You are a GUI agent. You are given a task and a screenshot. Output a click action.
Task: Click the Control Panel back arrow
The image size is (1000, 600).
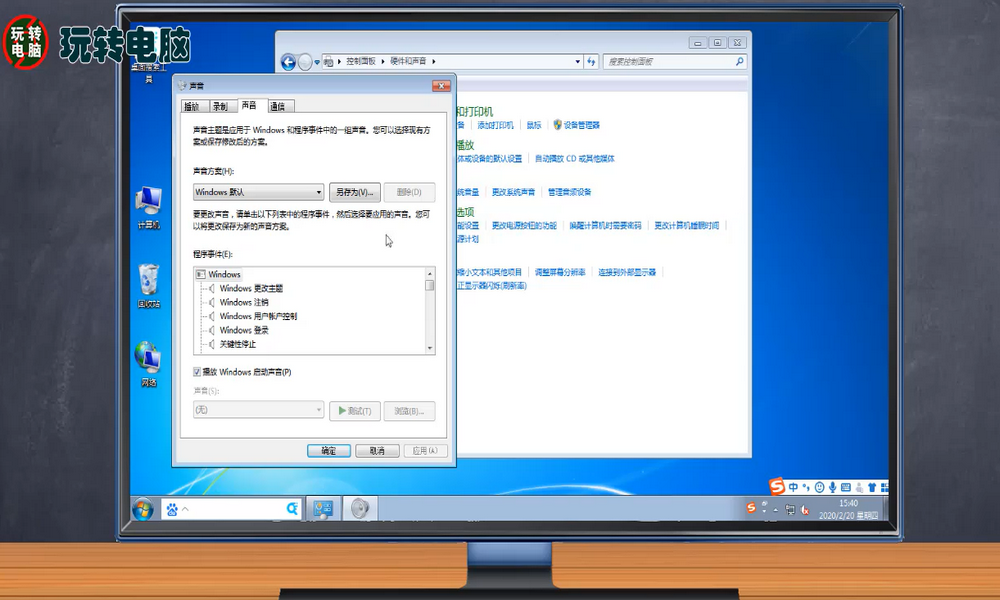tap(288, 62)
